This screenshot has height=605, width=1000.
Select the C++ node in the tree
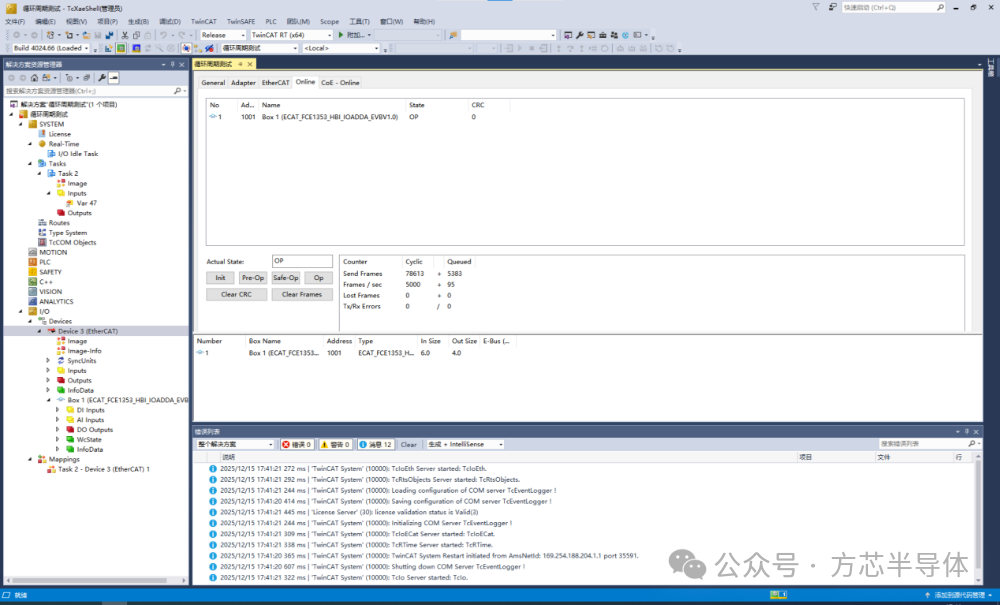pyautogui.click(x=46, y=282)
